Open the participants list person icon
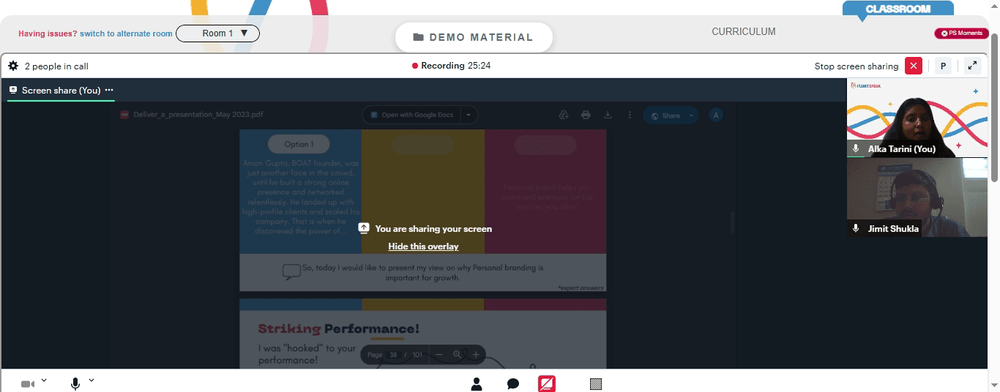The width and height of the screenshot is (1000, 392). [x=476, y=384]
